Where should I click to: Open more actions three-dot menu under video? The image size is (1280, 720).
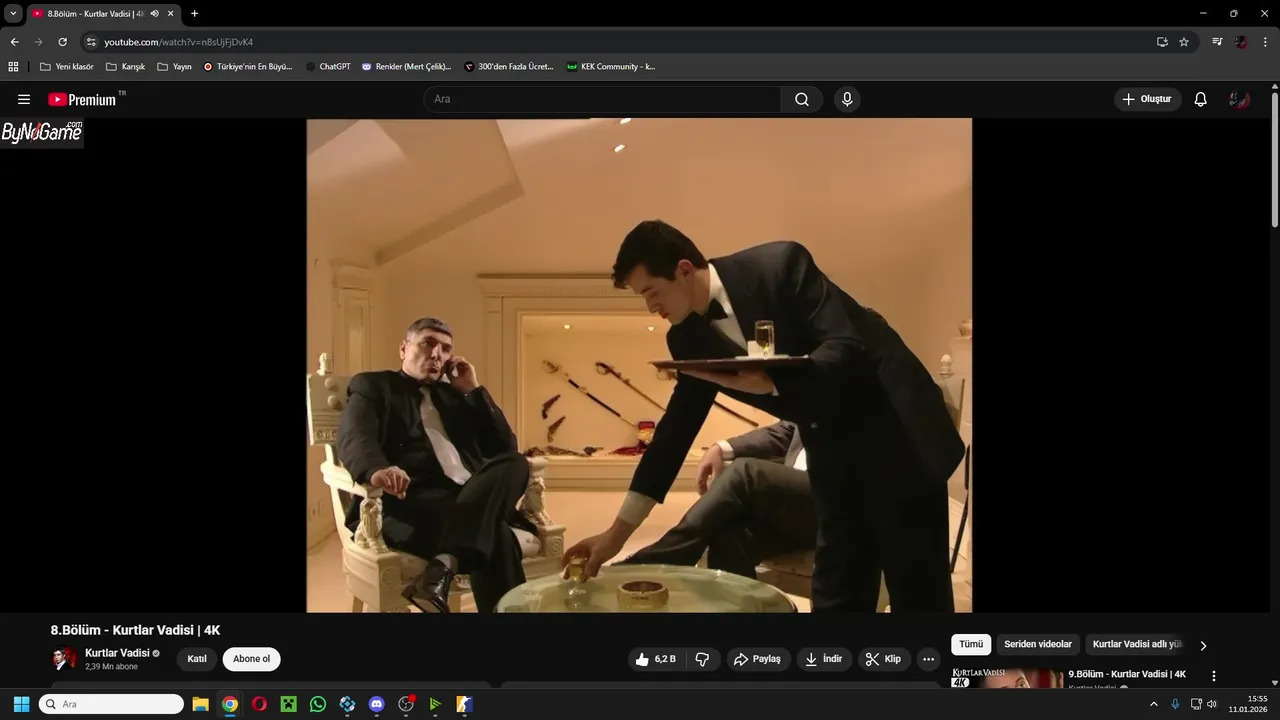click(x=928, y=659)
